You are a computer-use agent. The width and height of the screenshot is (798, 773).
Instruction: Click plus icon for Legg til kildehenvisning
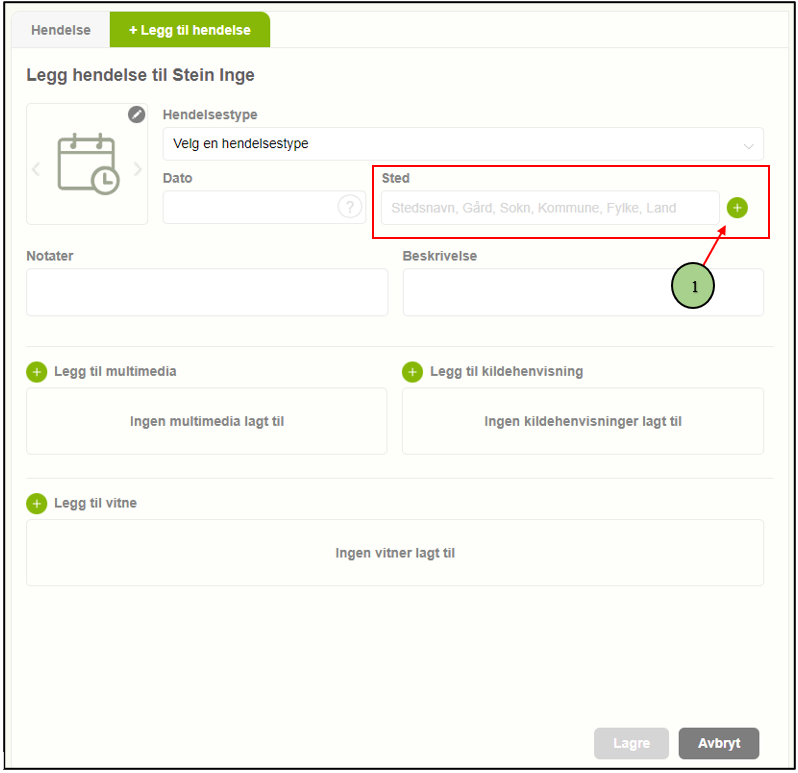(x=412, y=372)
